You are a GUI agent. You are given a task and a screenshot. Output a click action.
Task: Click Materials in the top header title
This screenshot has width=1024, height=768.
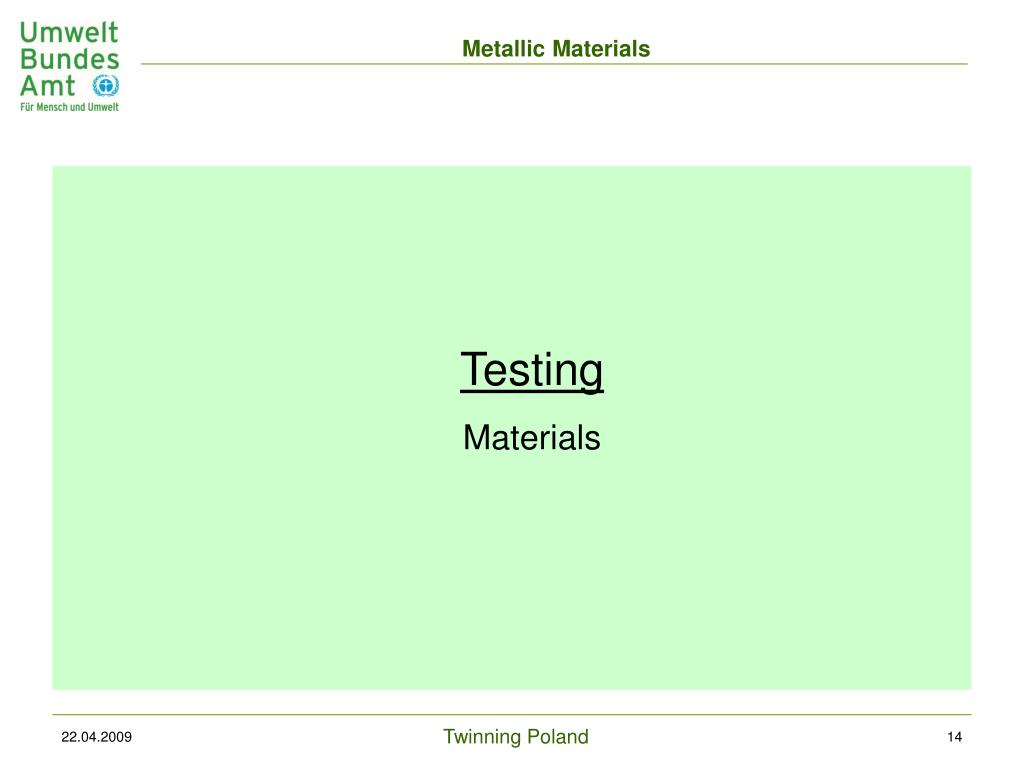click(x=601, y=49)
